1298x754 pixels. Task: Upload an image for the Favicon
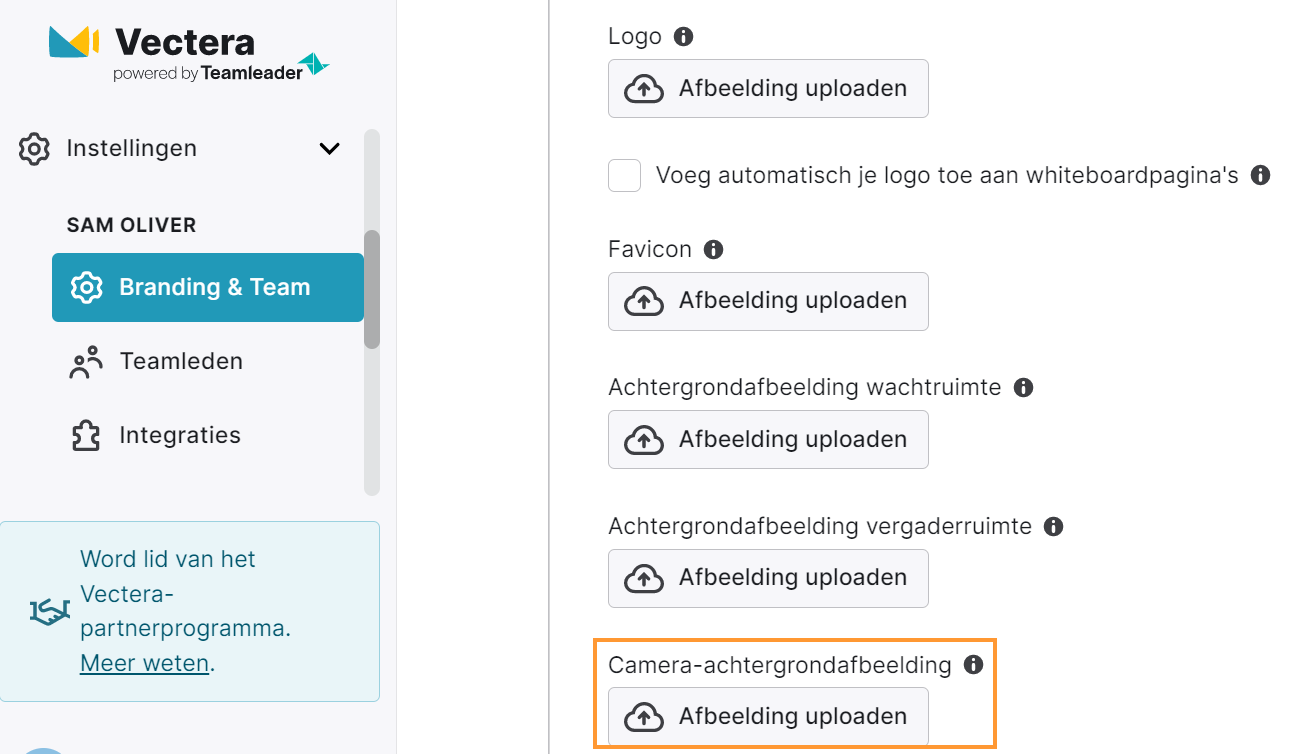768,301
